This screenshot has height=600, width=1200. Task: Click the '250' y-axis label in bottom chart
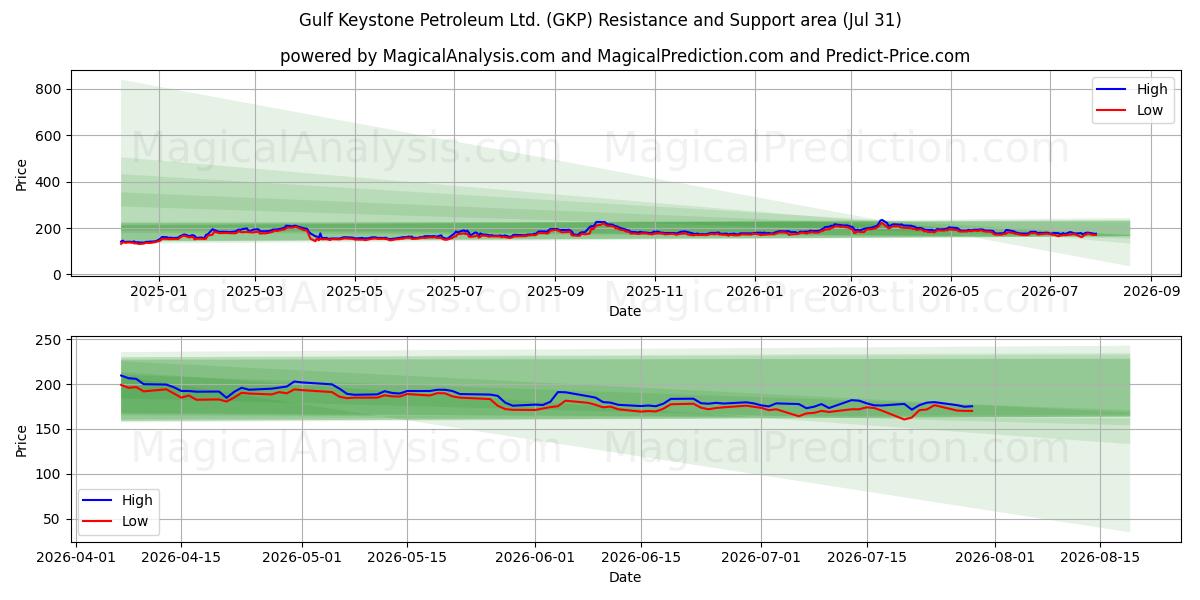point(49,340)
